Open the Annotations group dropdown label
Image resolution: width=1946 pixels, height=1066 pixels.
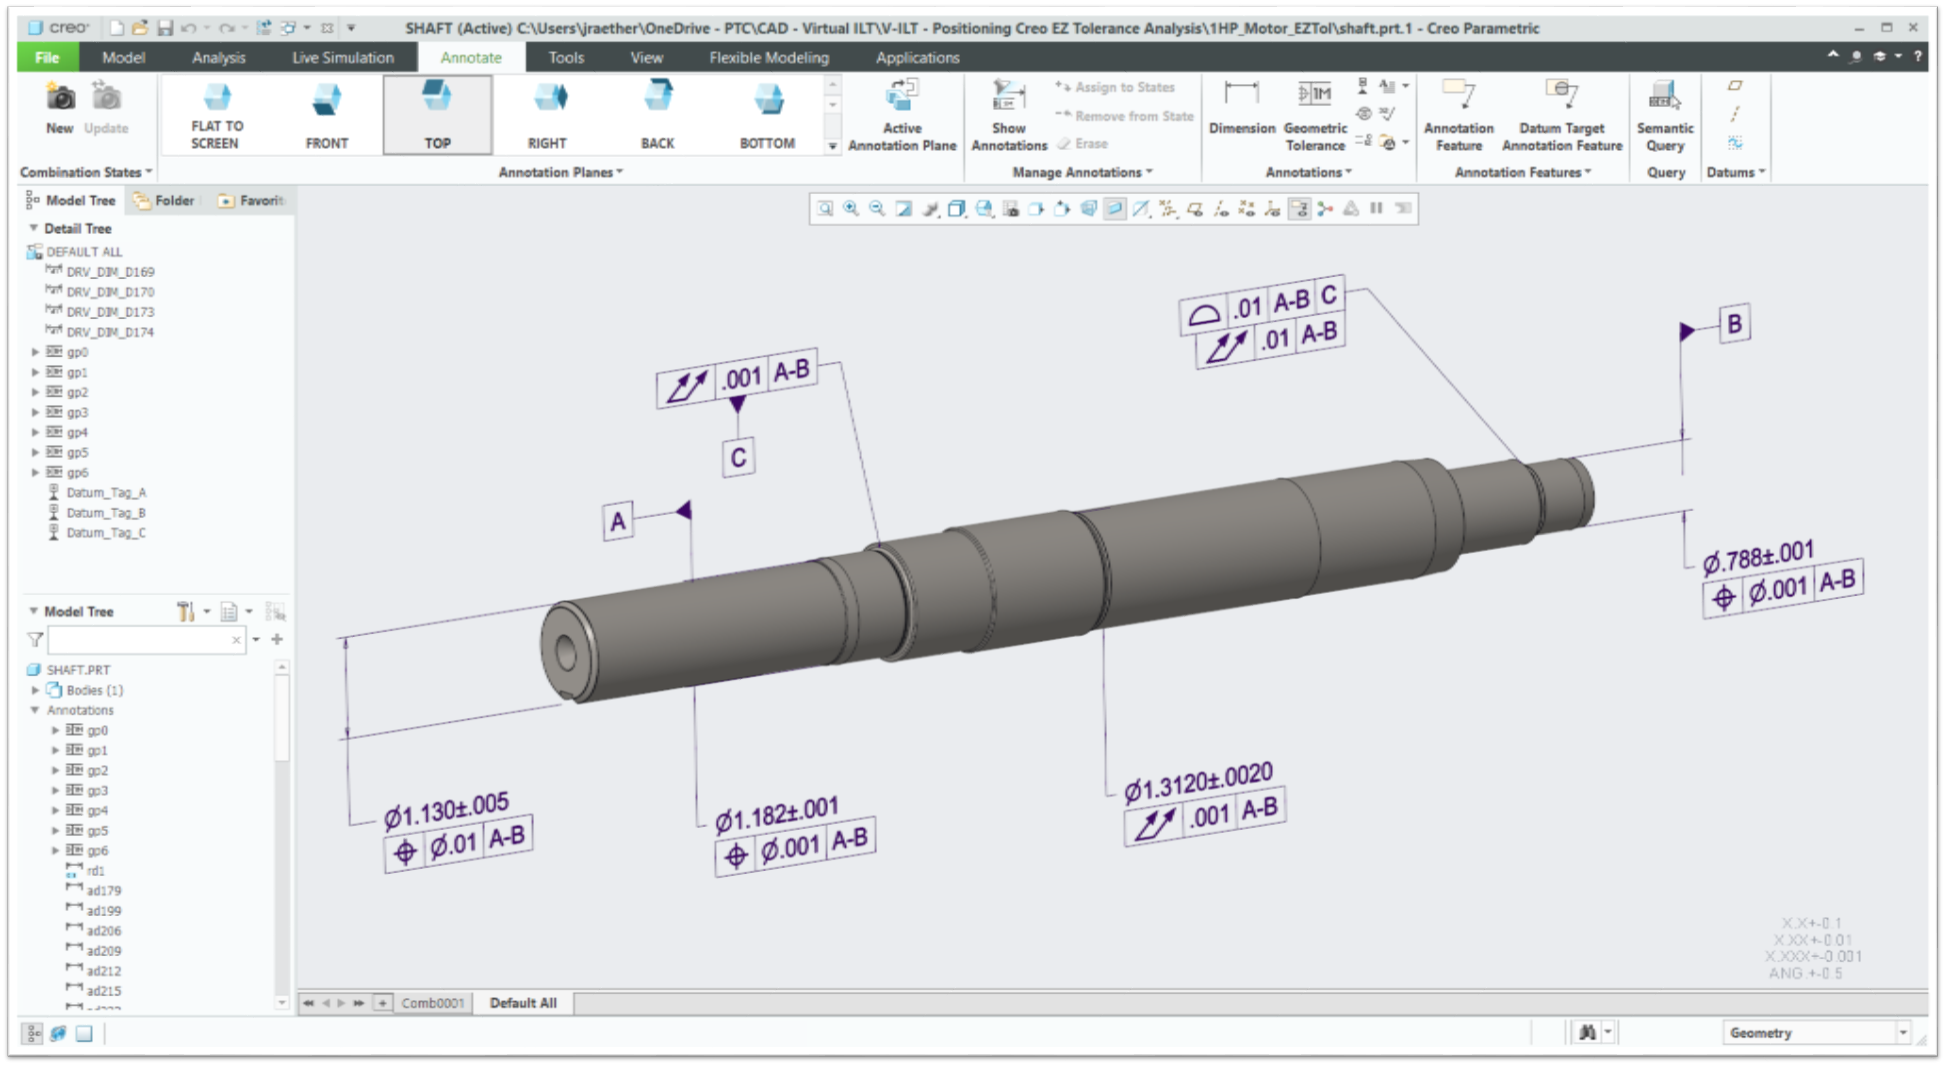click(1308, 172)
